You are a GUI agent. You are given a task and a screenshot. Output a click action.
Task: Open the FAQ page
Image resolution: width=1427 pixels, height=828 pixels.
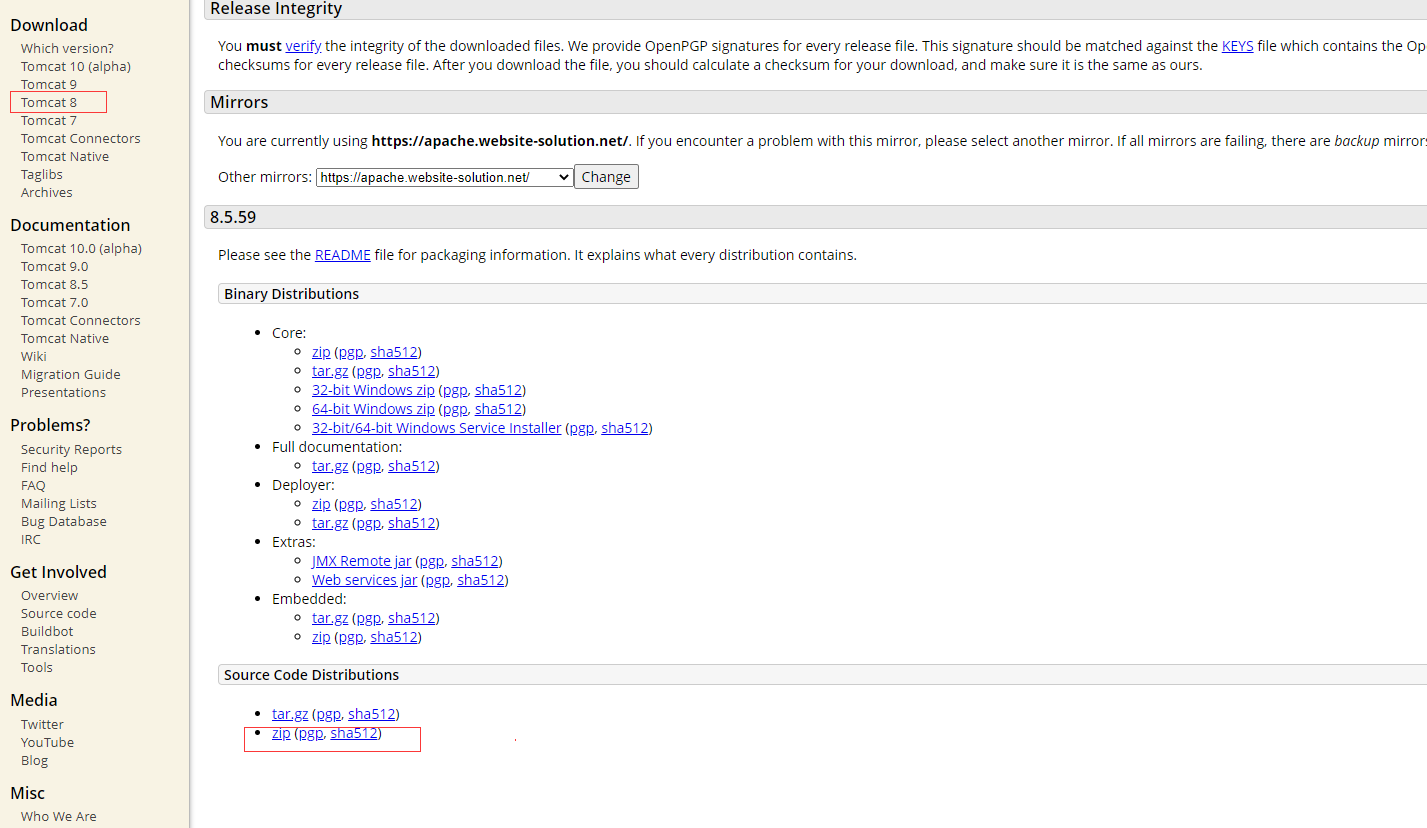(x=33, y=485)
